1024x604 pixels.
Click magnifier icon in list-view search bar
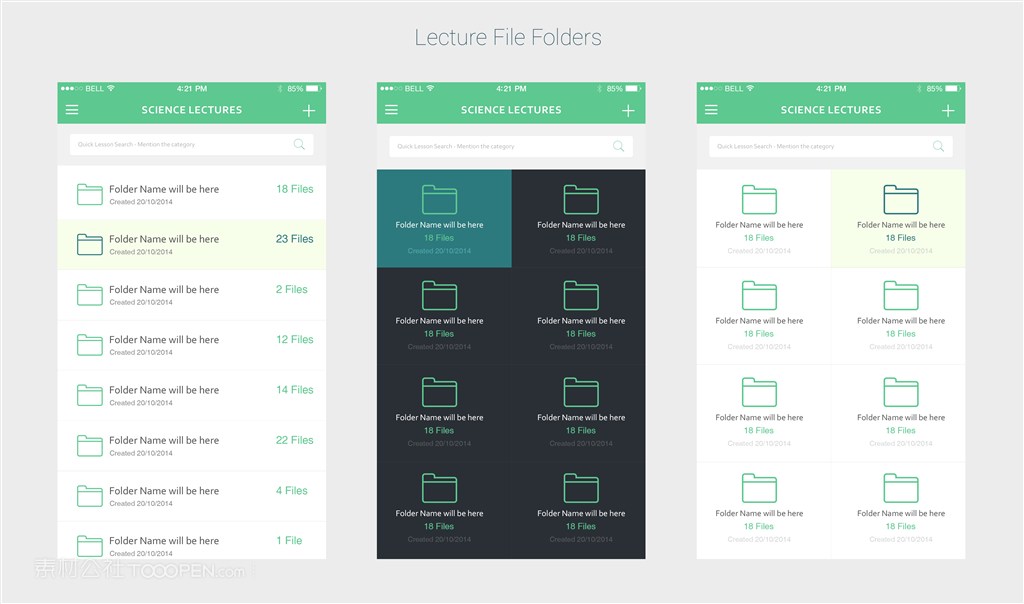(299, 144)
